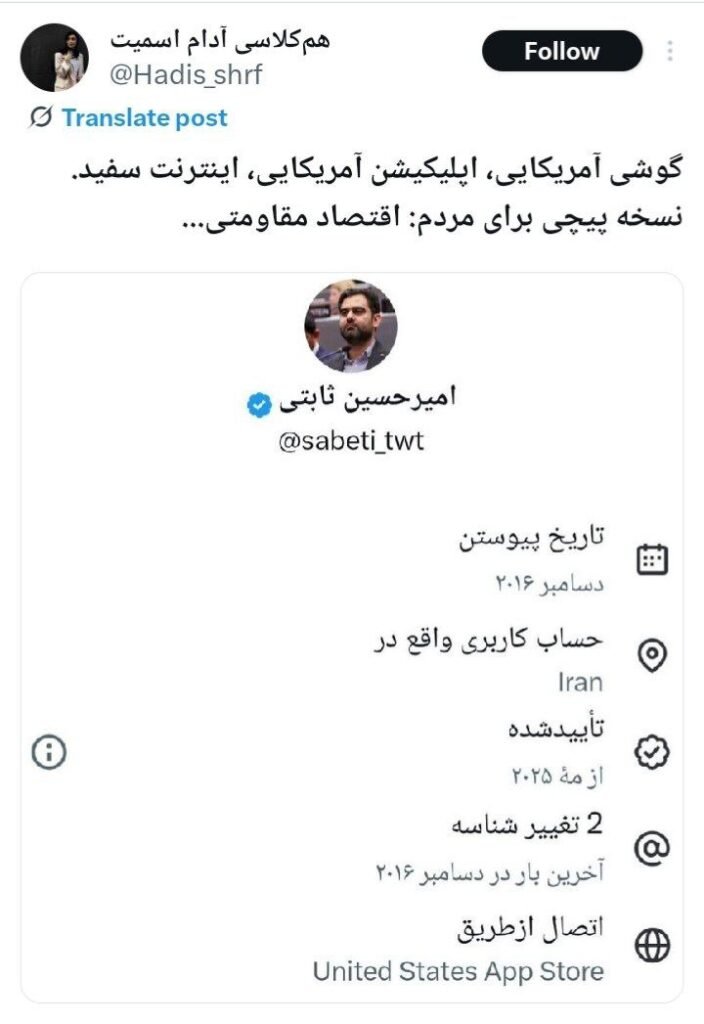Image resolution: width=704 pixels, height=1024 pixels.
Task: Click the @ username changes icon
Action: pyautogui.click(x=653, y=848)
